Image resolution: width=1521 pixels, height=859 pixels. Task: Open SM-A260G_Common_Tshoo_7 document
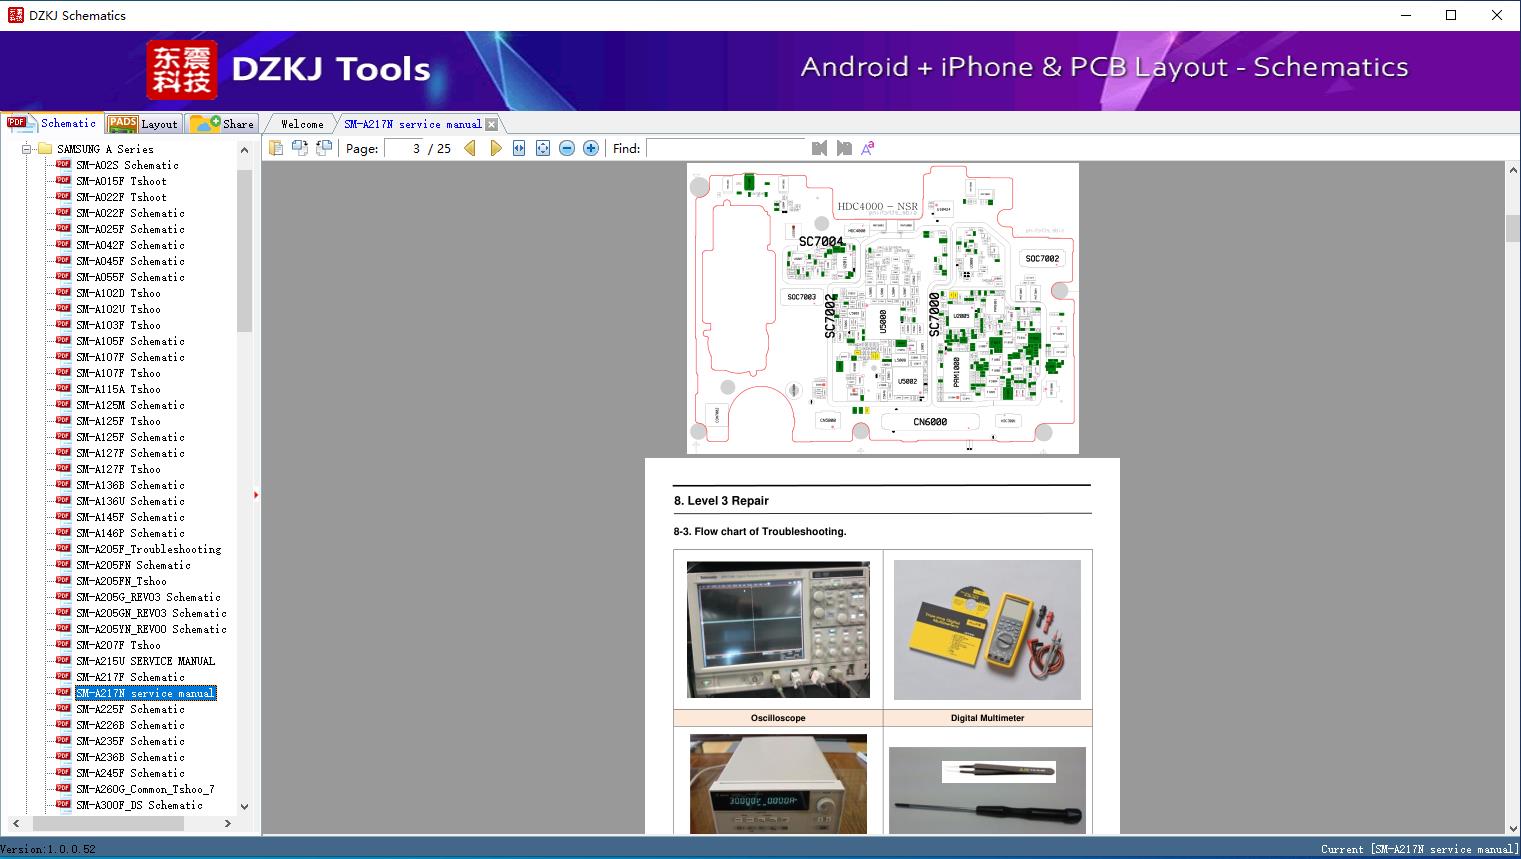pyautogui.click(x=146, y=789)
